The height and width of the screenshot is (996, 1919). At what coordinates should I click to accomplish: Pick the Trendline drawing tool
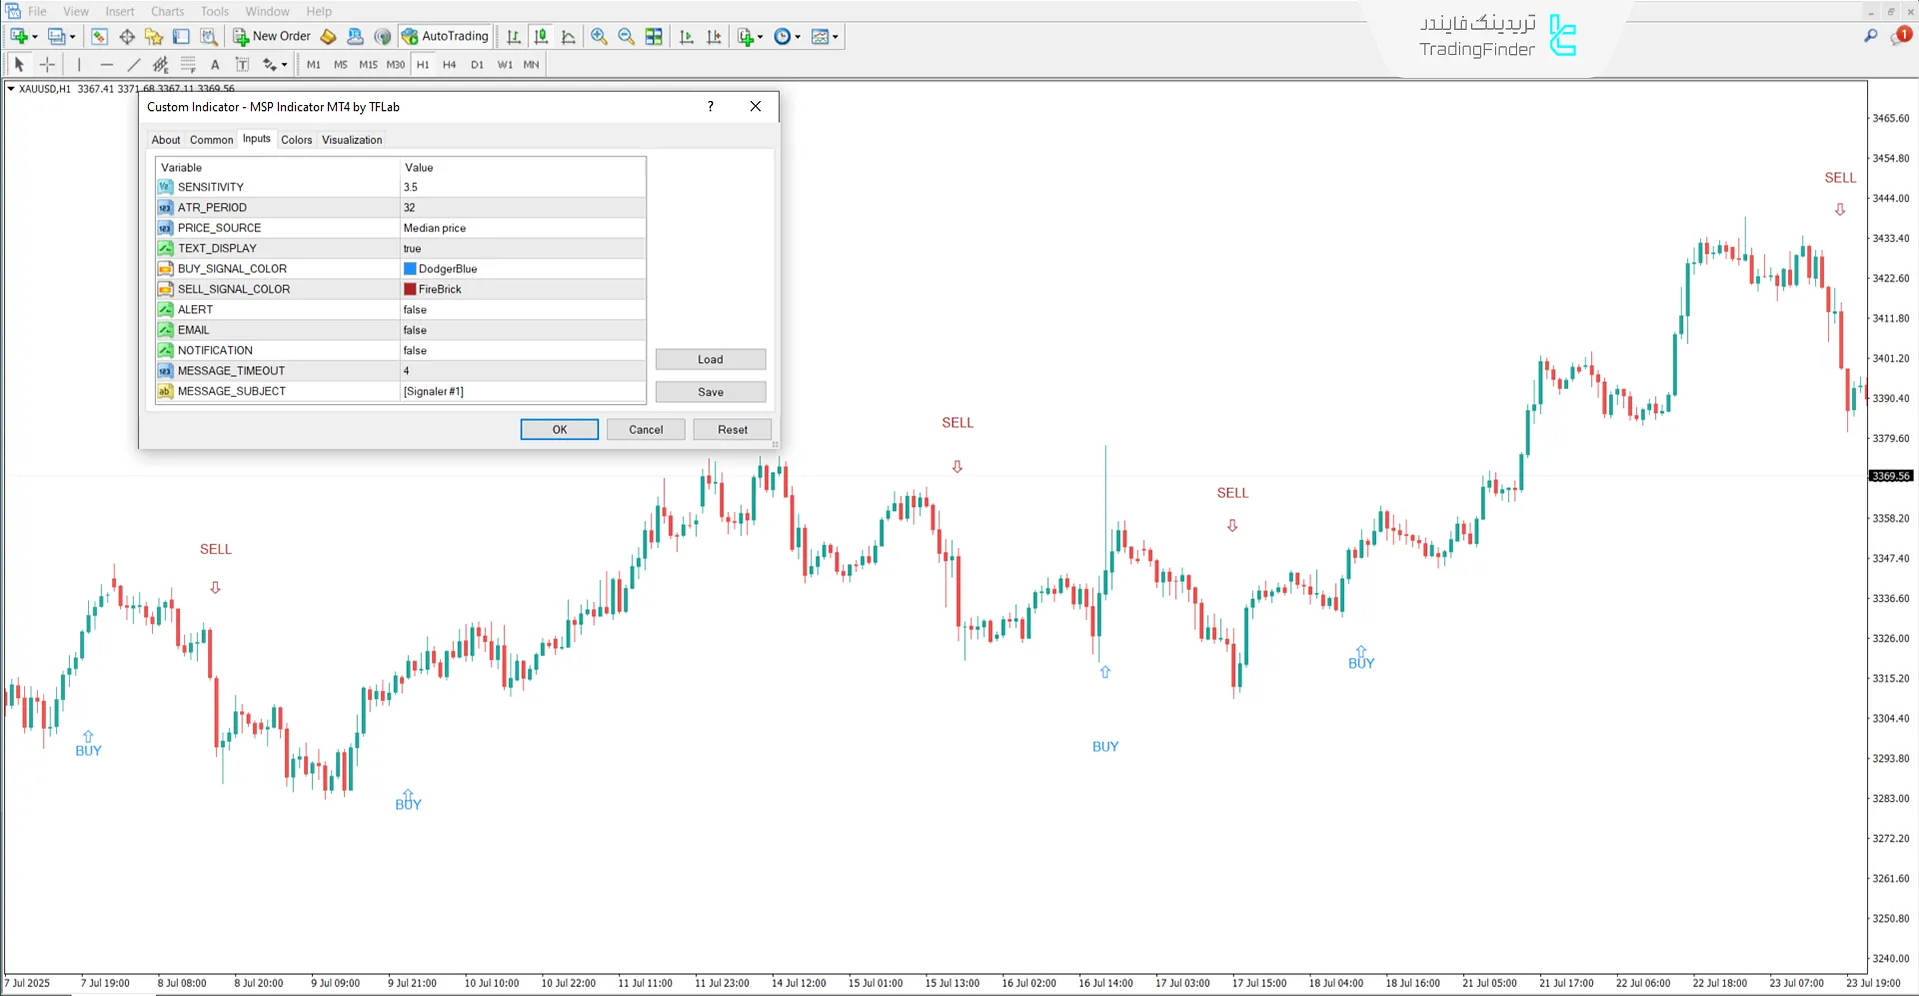pos(133,64)
